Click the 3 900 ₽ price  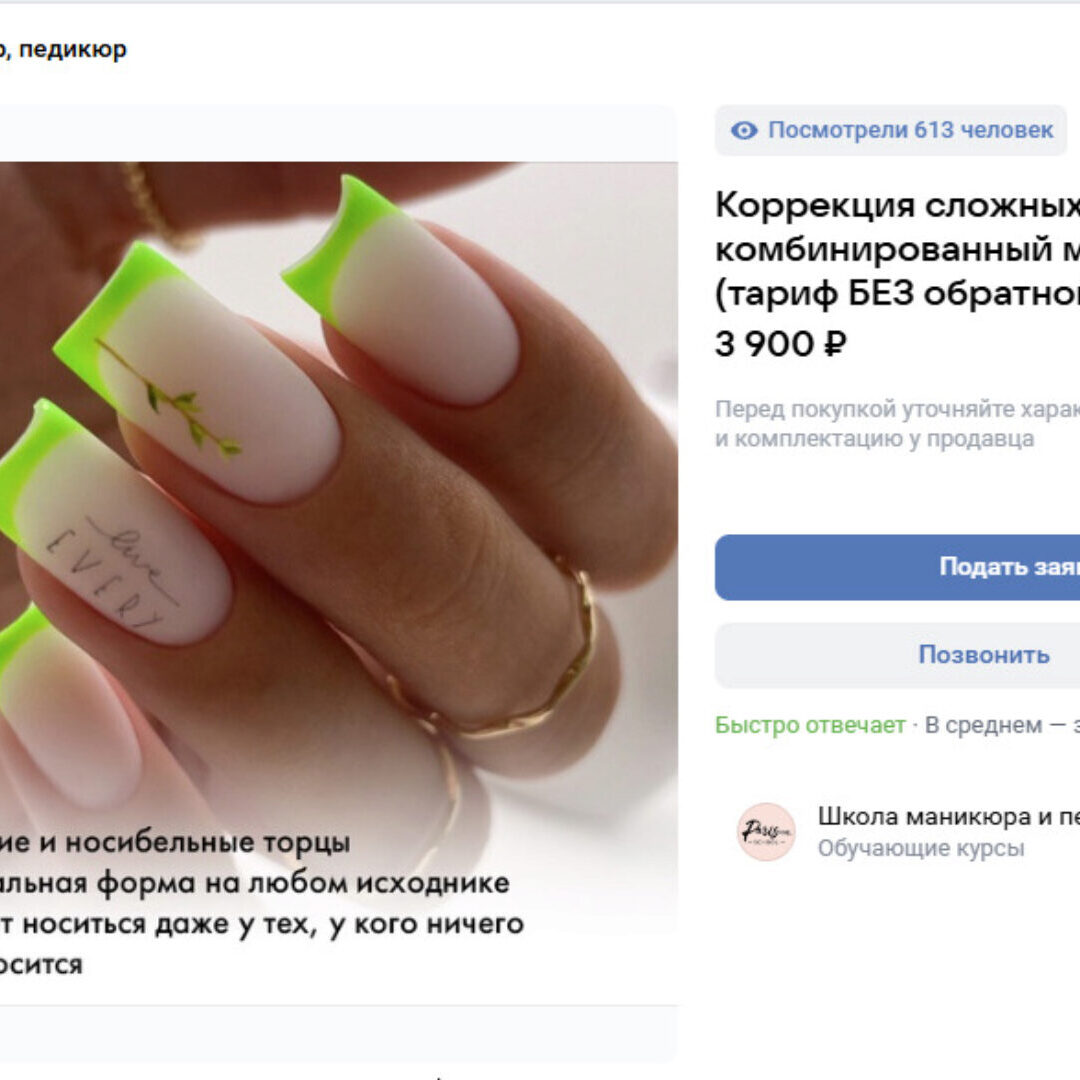pos(780,344)
